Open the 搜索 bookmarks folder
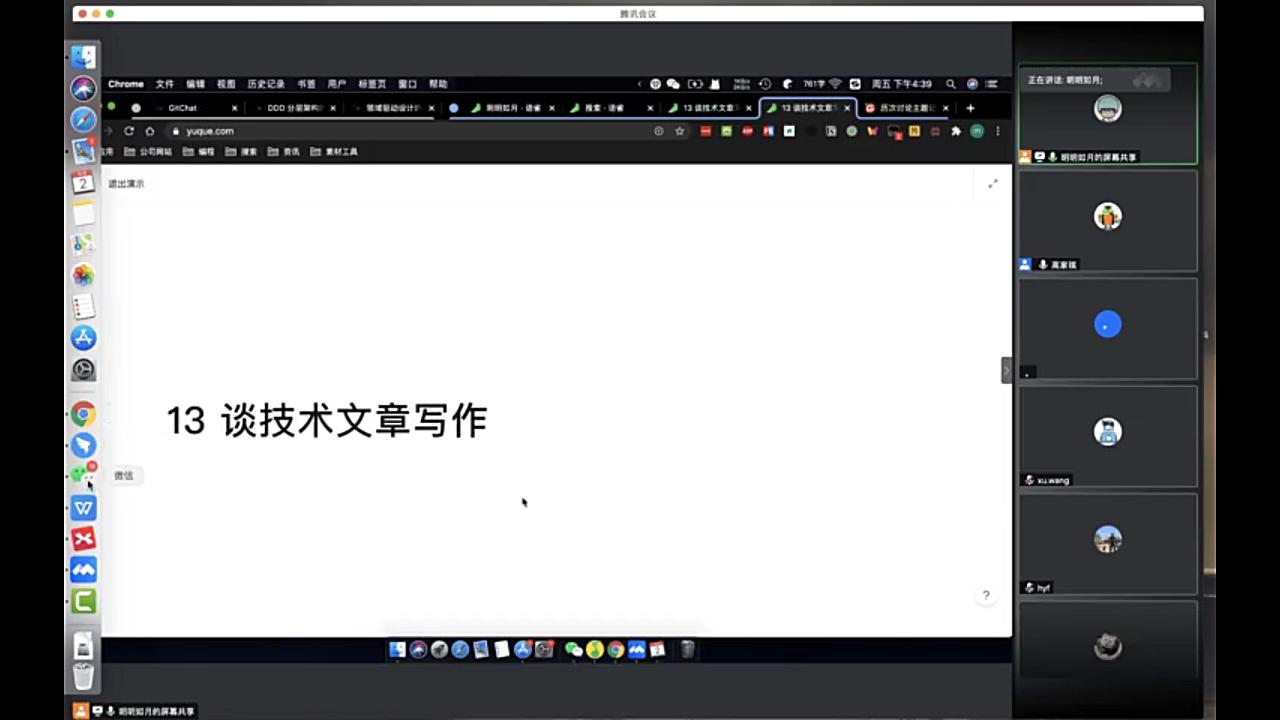 coord(242,152)
